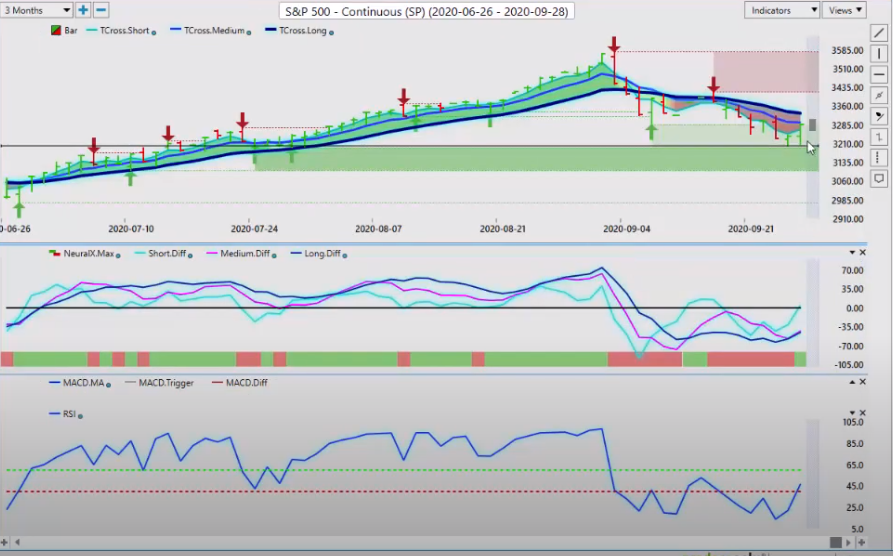893x556 pixels.
Task: Click the dot beside TCross.Medium
Action: [249, 32]
